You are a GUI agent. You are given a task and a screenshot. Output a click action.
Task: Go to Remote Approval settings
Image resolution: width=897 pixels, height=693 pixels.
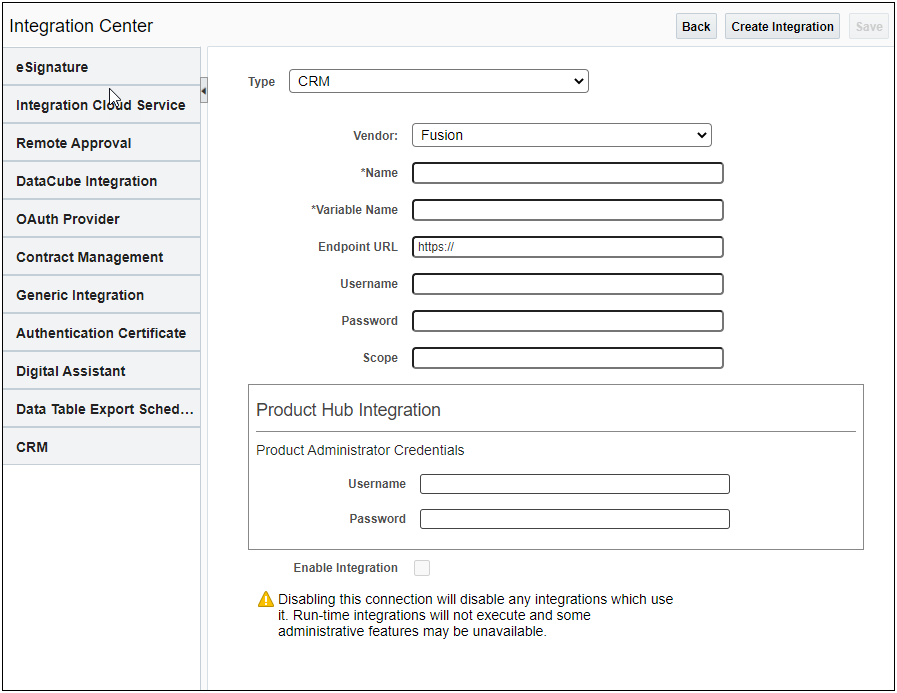101,143
